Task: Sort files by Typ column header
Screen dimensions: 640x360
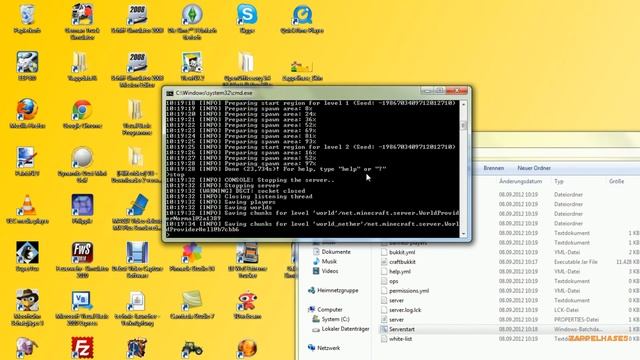Action: (x=559, y=181)
